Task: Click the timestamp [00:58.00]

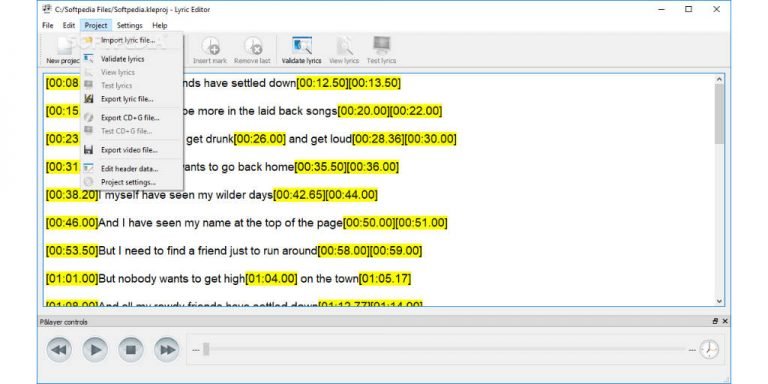Action: pyautogui.click(x=343, y=251)
